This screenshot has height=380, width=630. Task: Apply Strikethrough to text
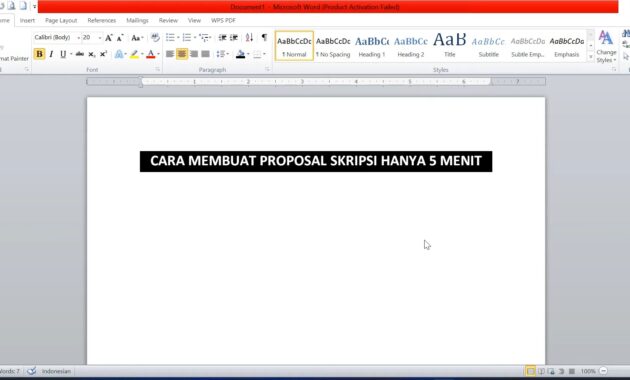[x=80, y=54]
